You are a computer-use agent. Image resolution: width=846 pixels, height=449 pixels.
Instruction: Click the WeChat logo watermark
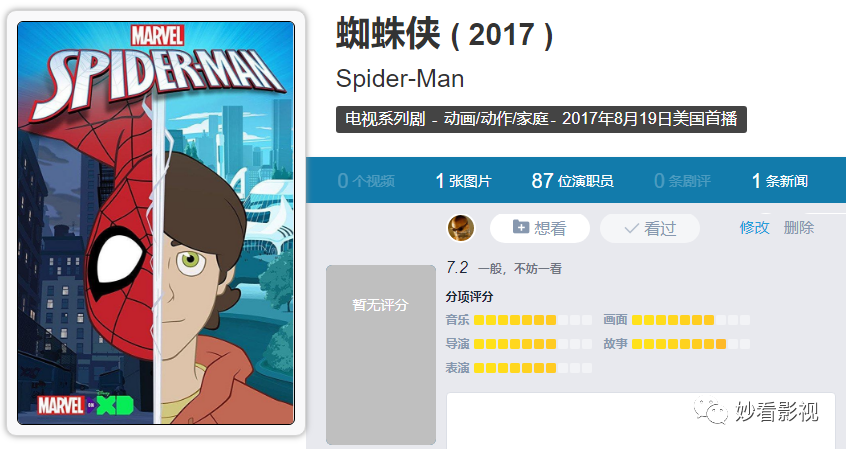[711, 411]
